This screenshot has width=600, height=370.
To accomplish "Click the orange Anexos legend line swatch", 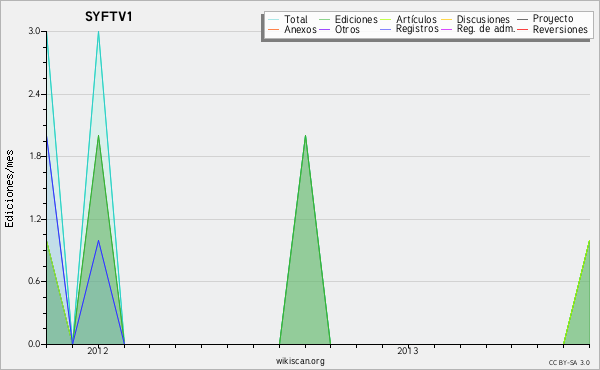I will (x=274, y=29).
